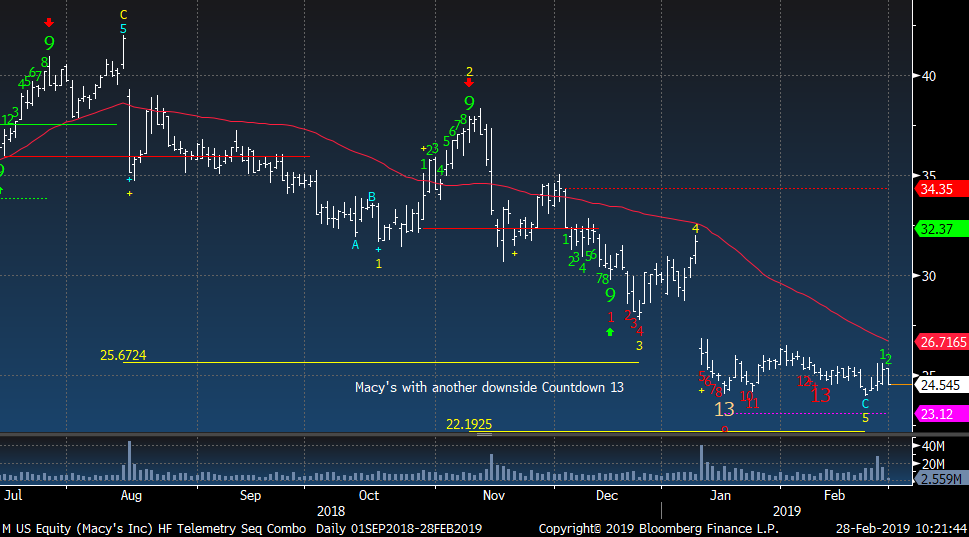Click the 22.1925 yellow level label
The height and width of the screenshot is (537, 969).
click(469, 424)
